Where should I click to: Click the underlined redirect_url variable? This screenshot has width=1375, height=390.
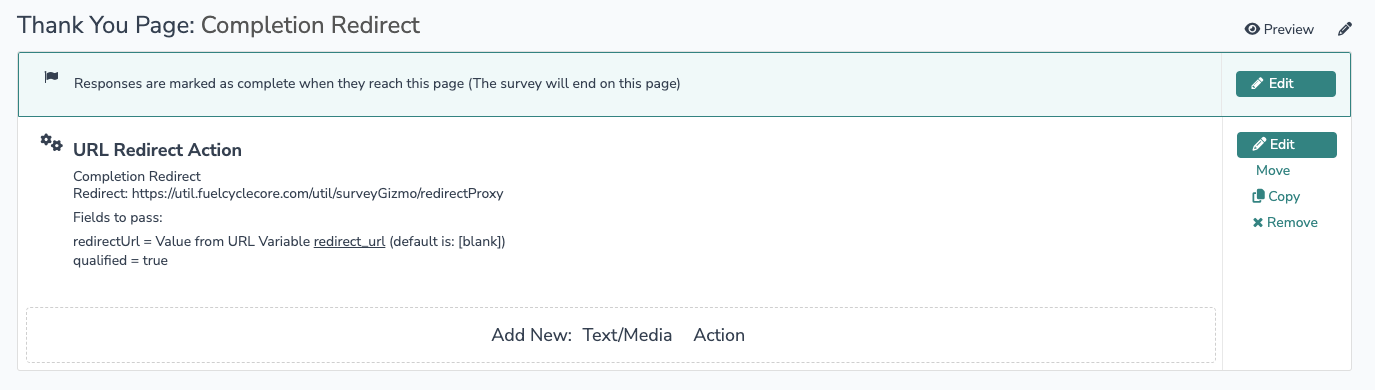[349, 242]
